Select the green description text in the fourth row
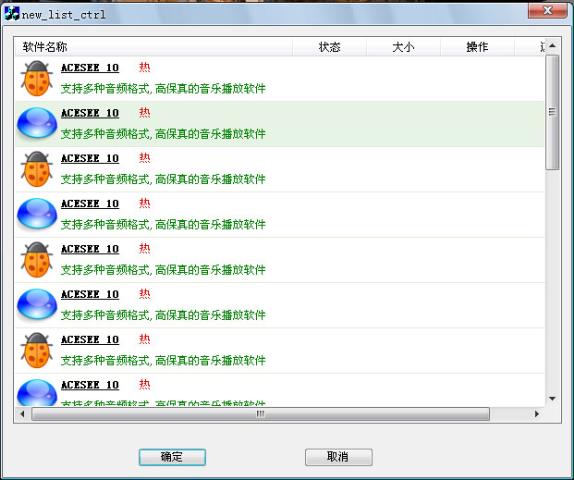Viewport: 574px width, 480px height. [x=163, y=224]
